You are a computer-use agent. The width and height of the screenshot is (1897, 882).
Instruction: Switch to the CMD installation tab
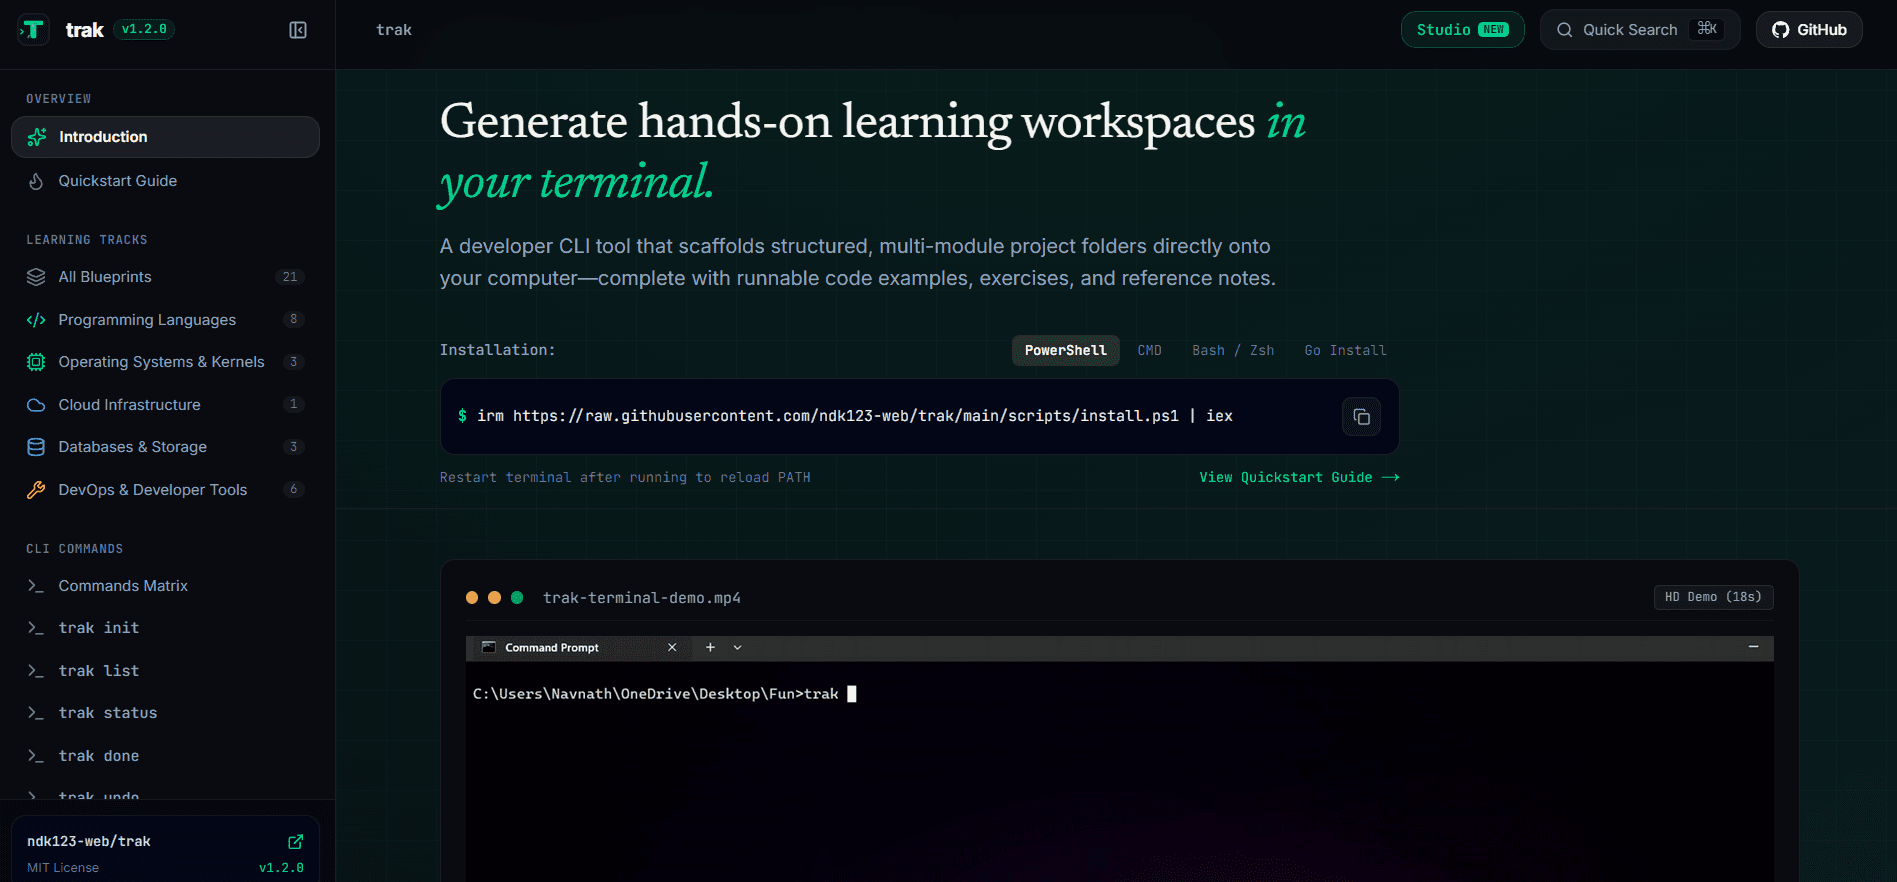[1150, 351]
